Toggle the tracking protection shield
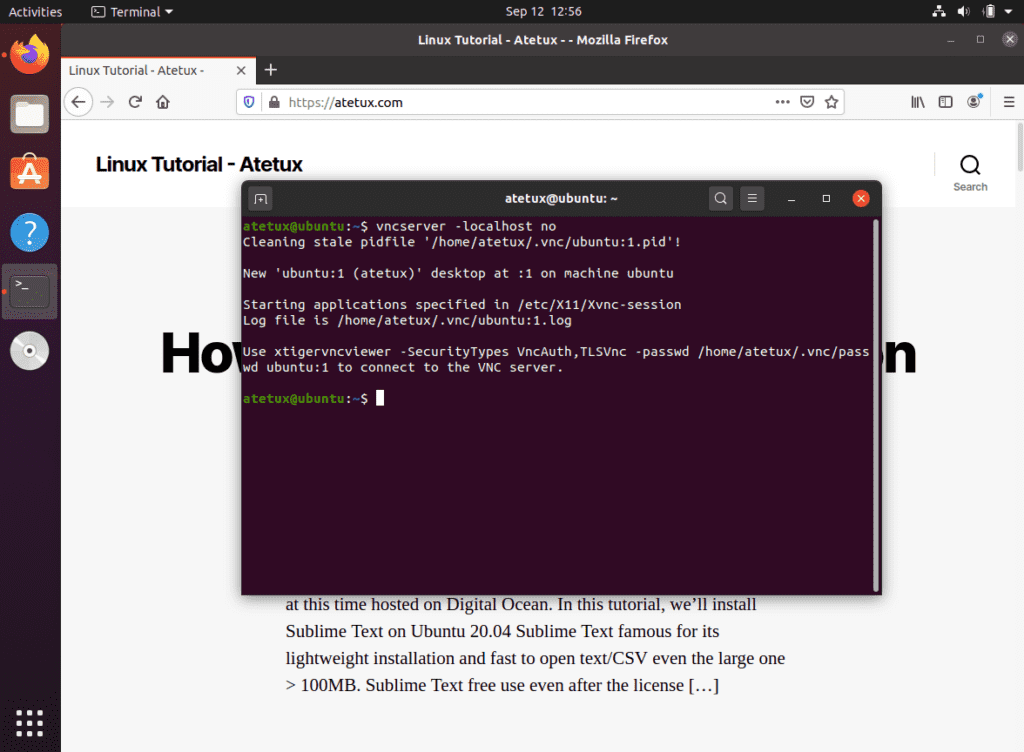Viewport: 1024px width, 752px height. (248, 101)
